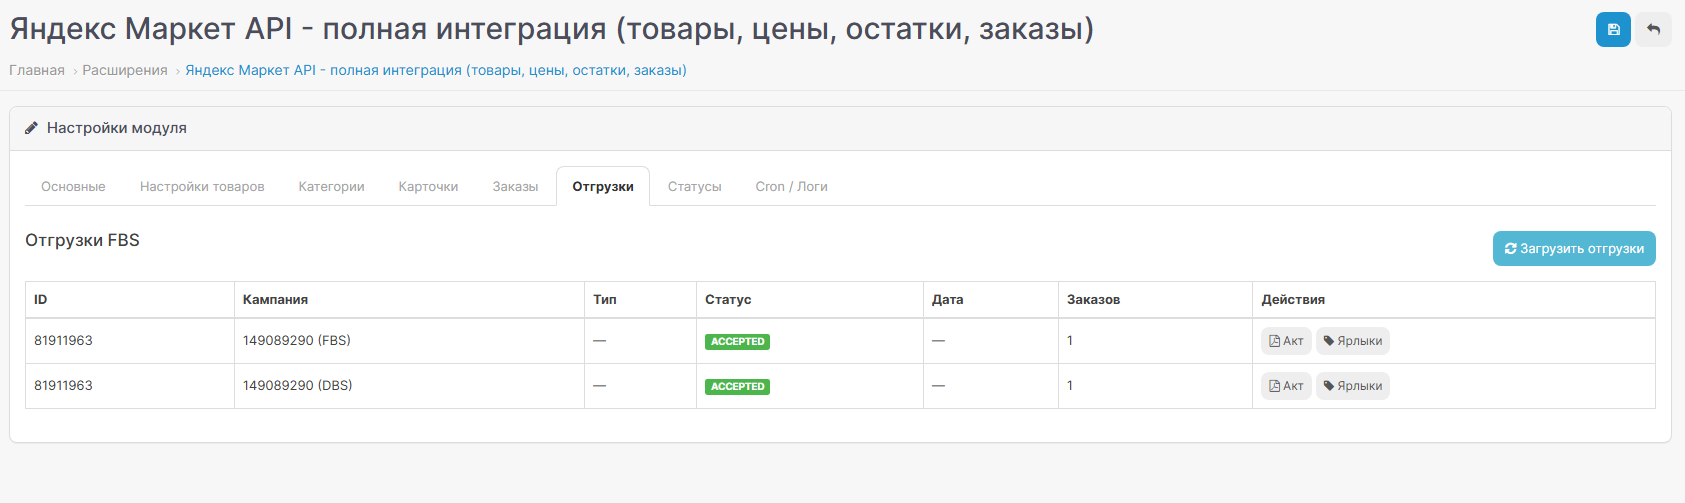Click the Отгрузки FBS heading
1685x503 pixels.
[x=82, y=241]
